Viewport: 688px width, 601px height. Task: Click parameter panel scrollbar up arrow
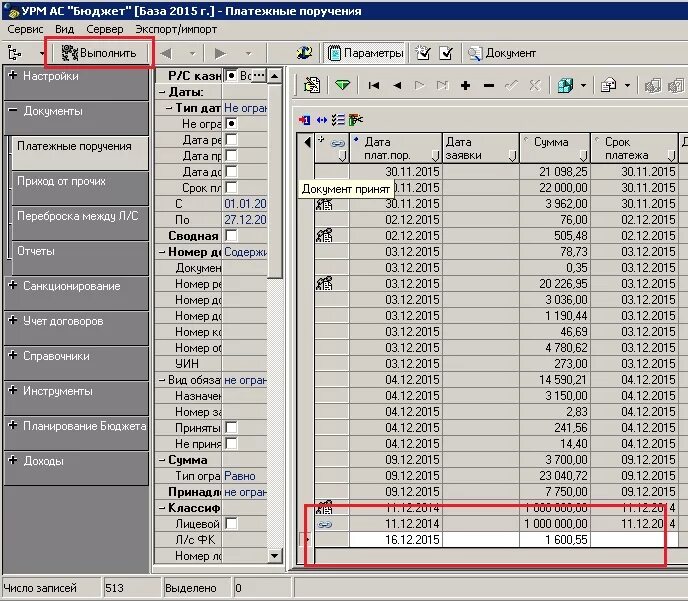click(x=275, y=76)
